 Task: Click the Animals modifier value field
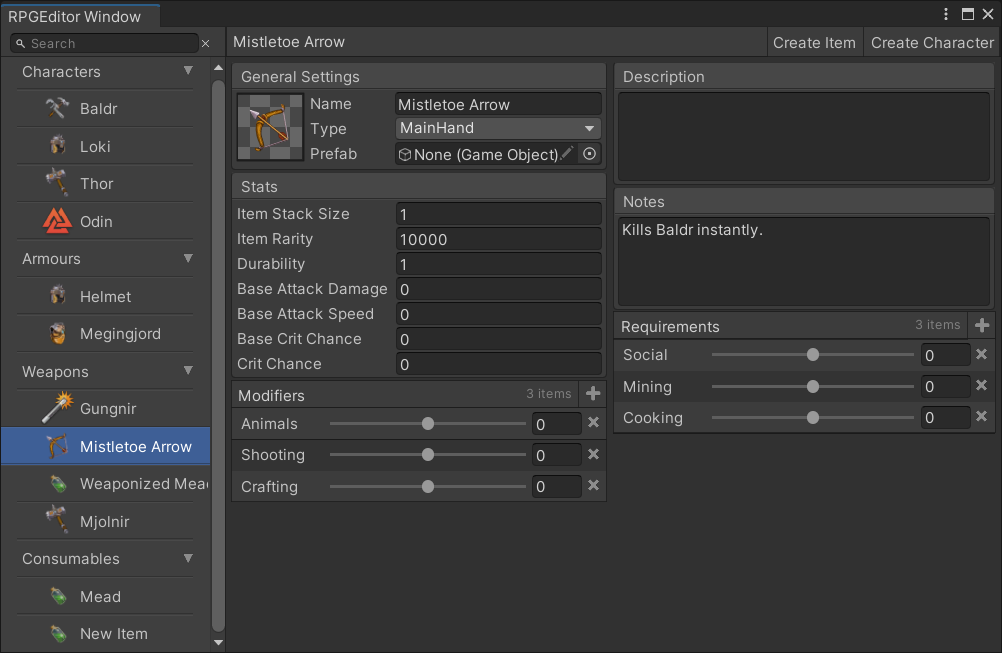[557, 424]
